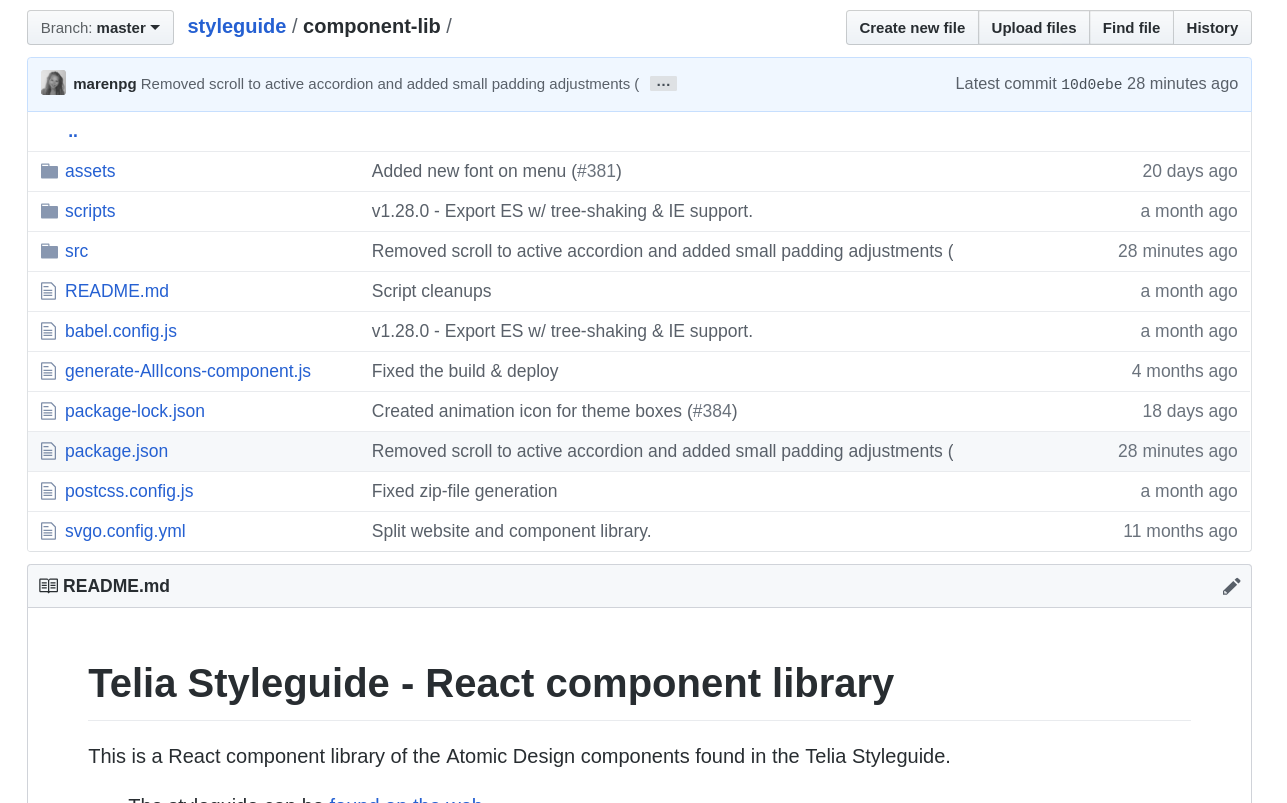Open the package.json row 'Removed scroll' commit message
Viewport: 1287px width, 803px height.
663,451
